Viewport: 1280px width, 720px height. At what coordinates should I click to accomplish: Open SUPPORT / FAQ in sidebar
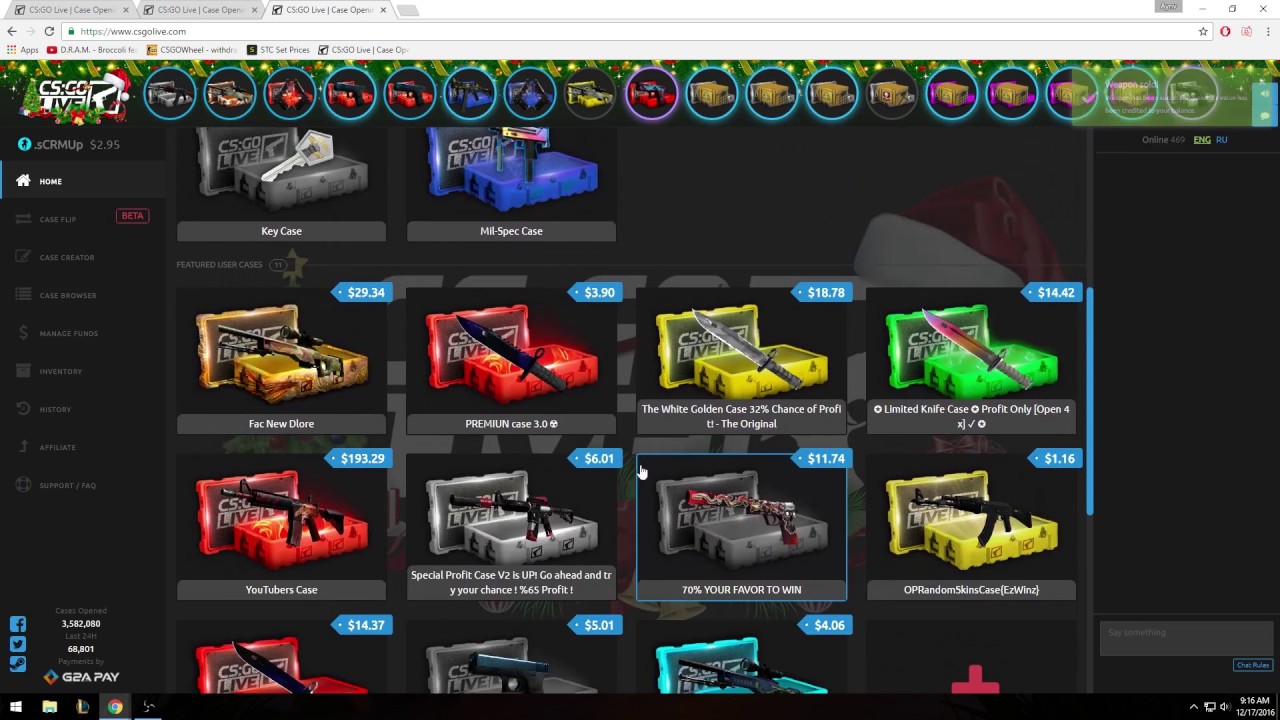coord(82,485)
